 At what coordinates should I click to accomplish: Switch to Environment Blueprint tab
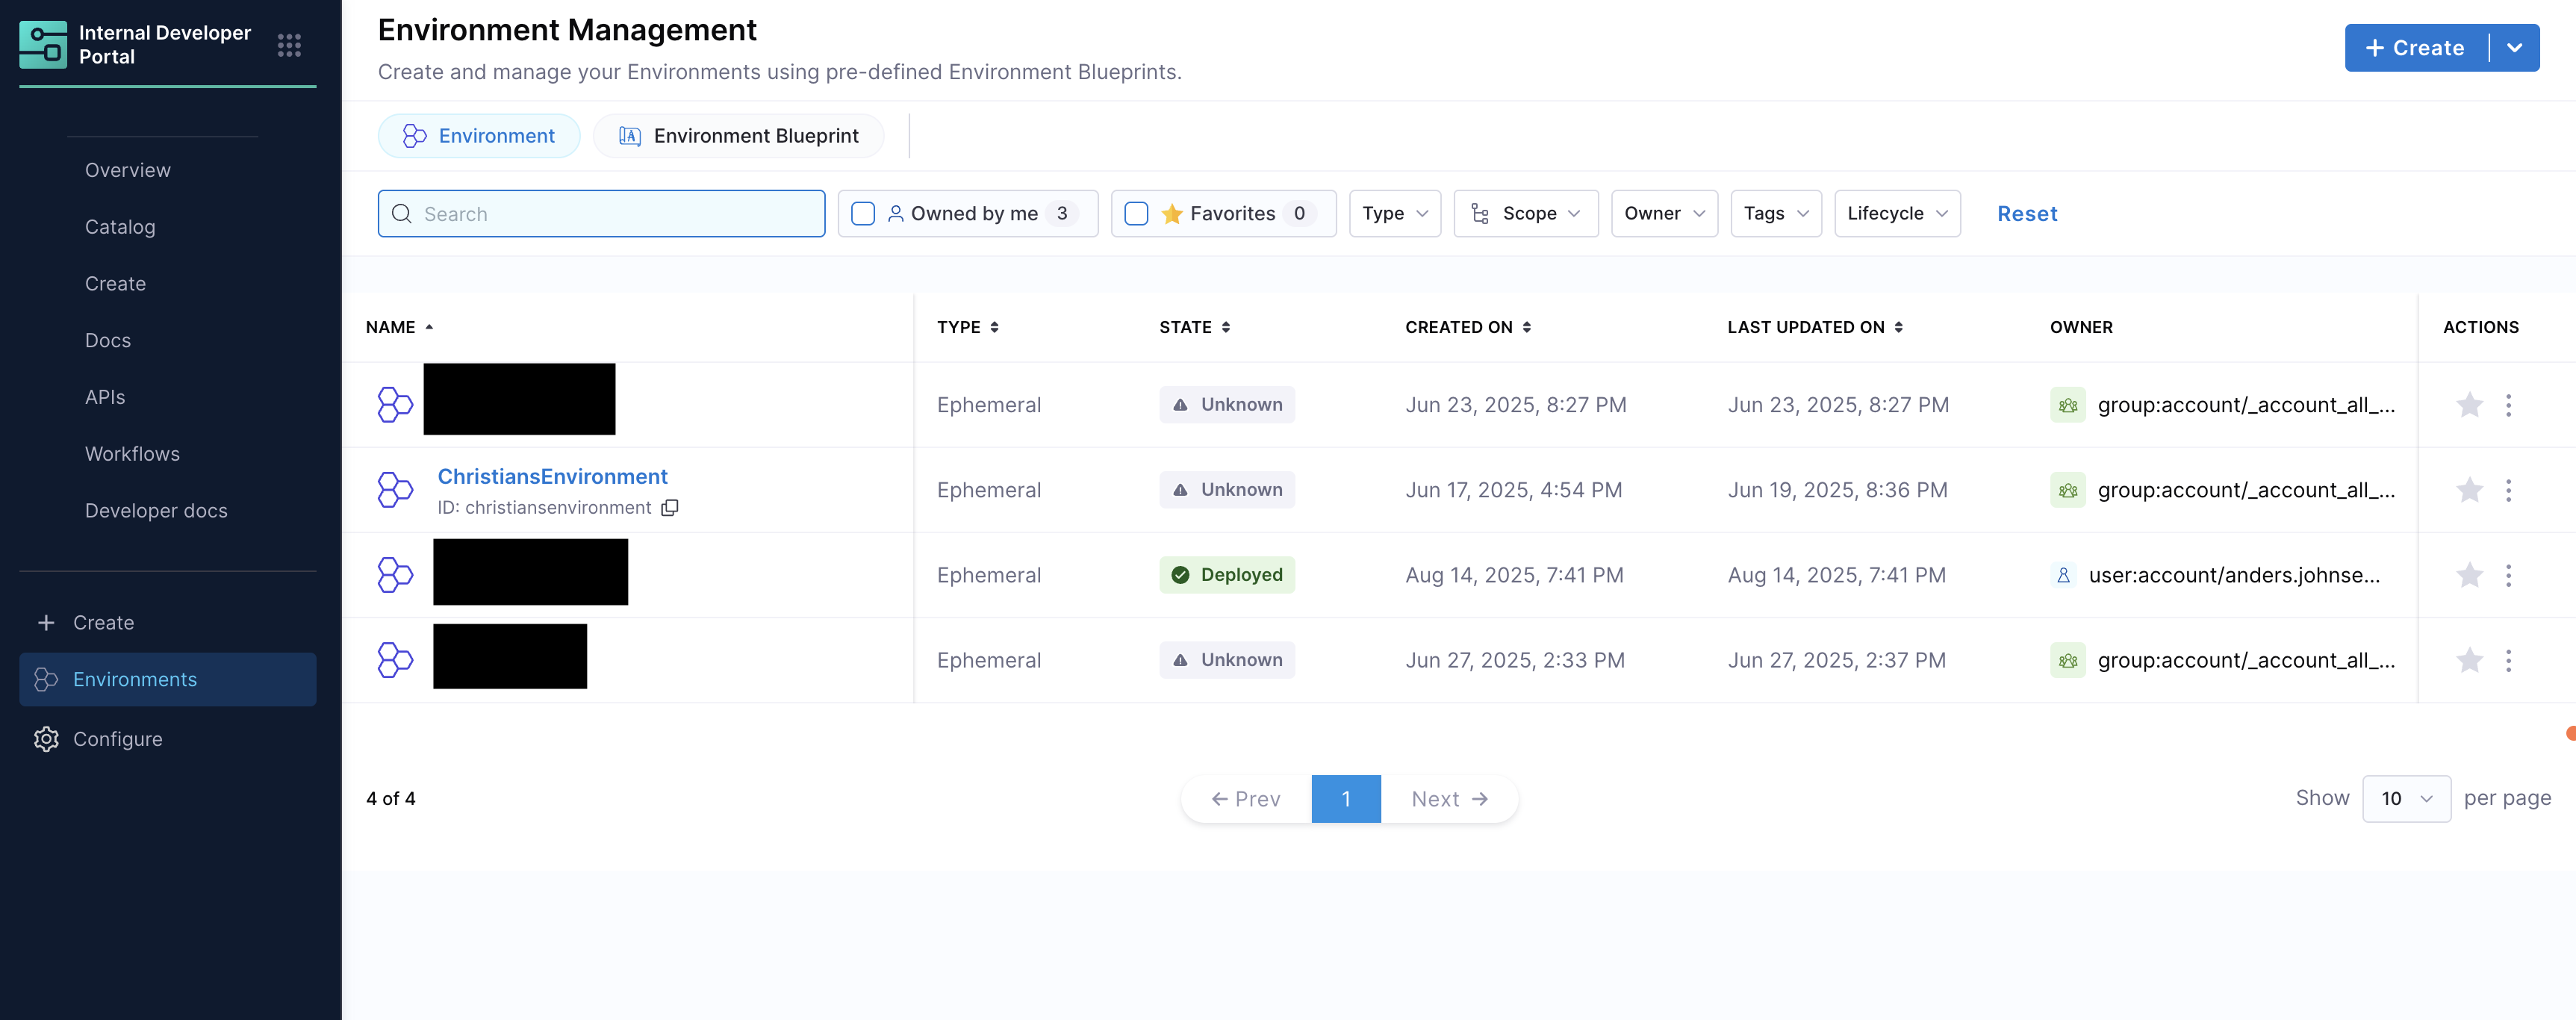[x=738, y=136]
